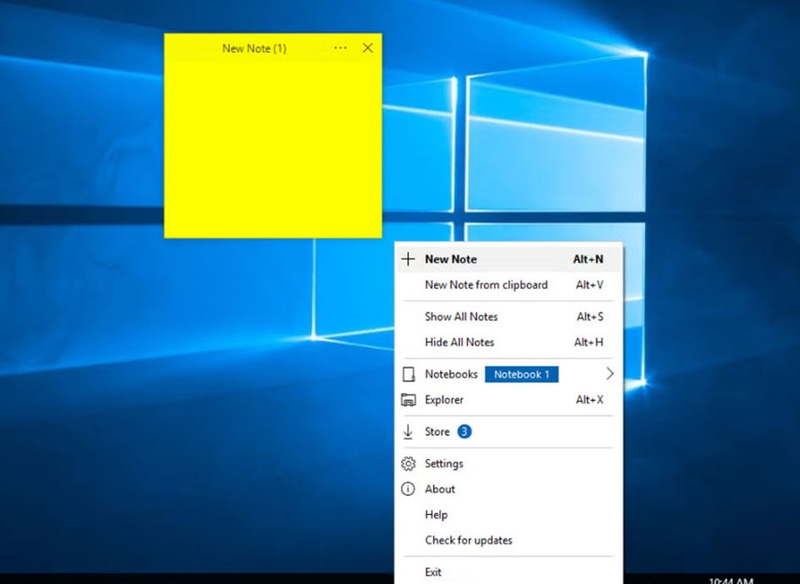Open Explorer from the menu
This screenshot has height=584, width=800.
pyautogui.click(x=509, y=400)
